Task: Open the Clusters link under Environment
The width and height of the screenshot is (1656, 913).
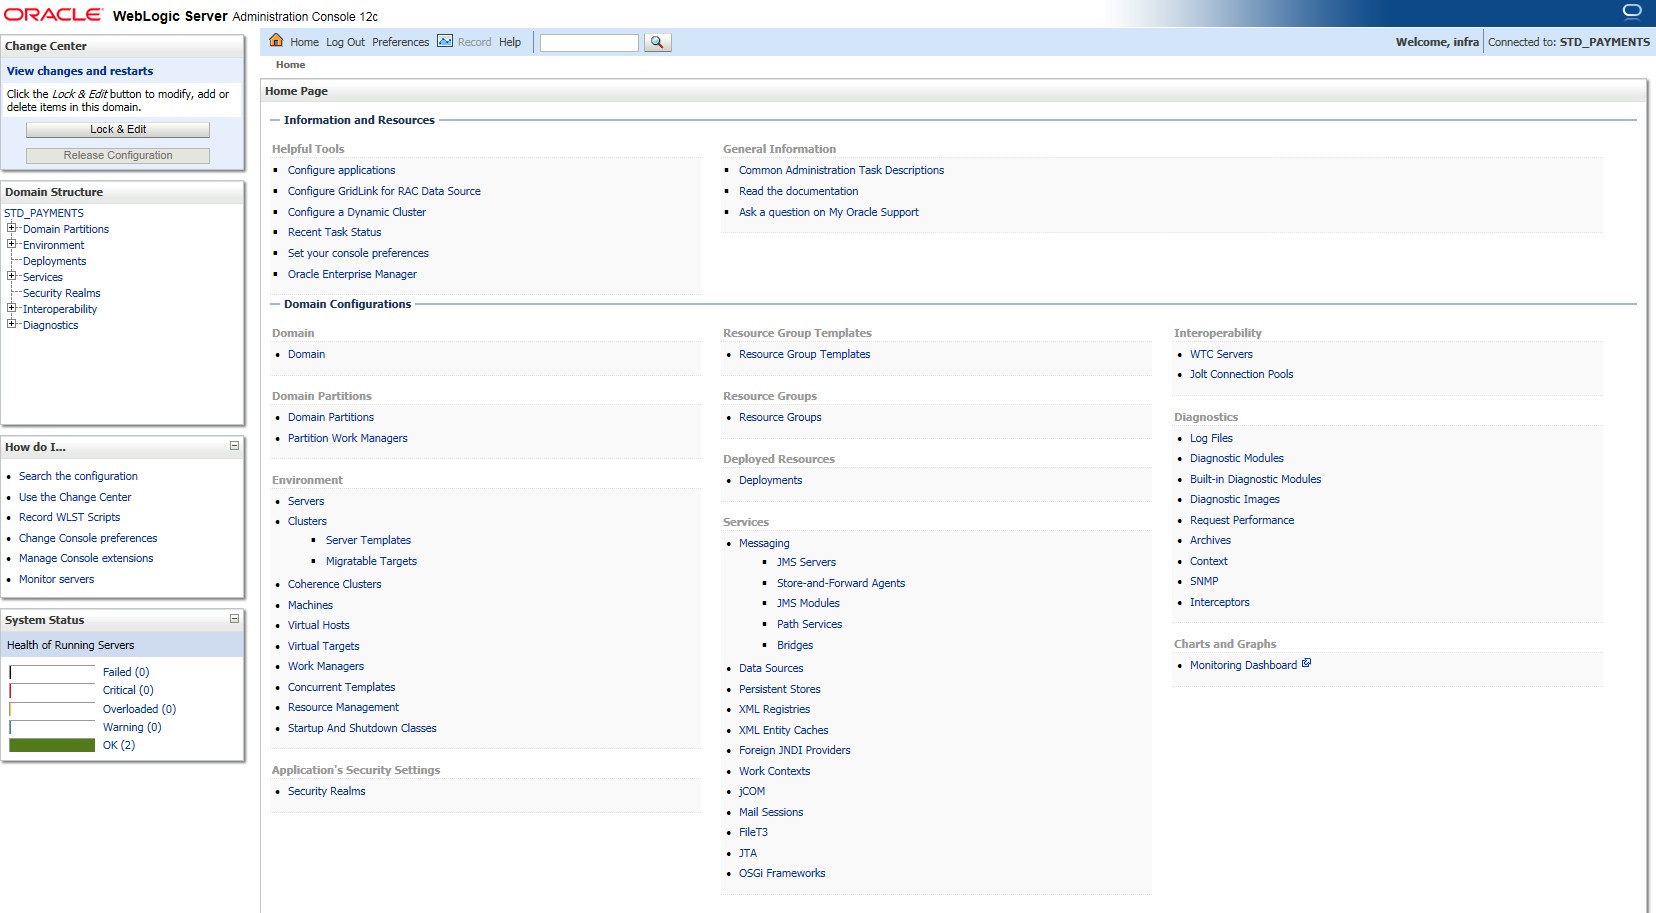Action: [307, 521]
